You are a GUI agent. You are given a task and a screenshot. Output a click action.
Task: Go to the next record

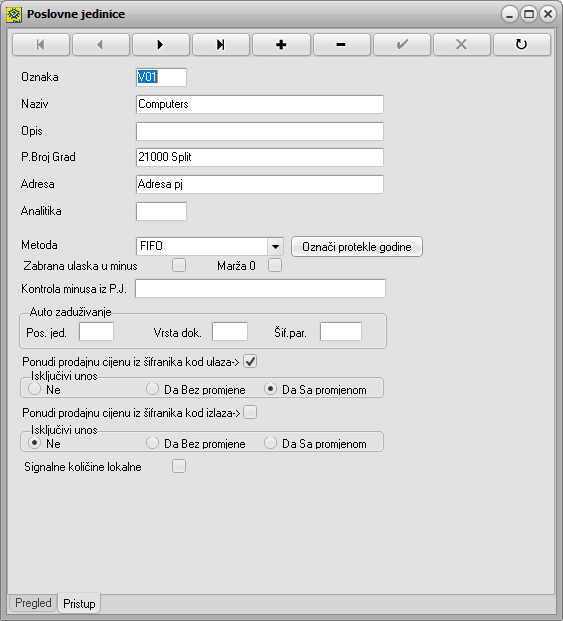pos(161,44)
